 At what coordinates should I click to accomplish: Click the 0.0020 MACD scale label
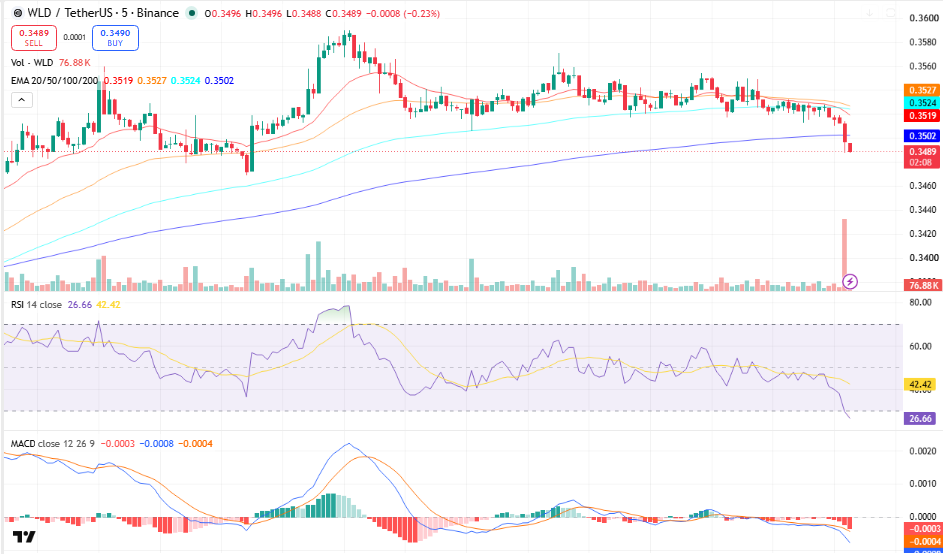[x=921, y=451]
